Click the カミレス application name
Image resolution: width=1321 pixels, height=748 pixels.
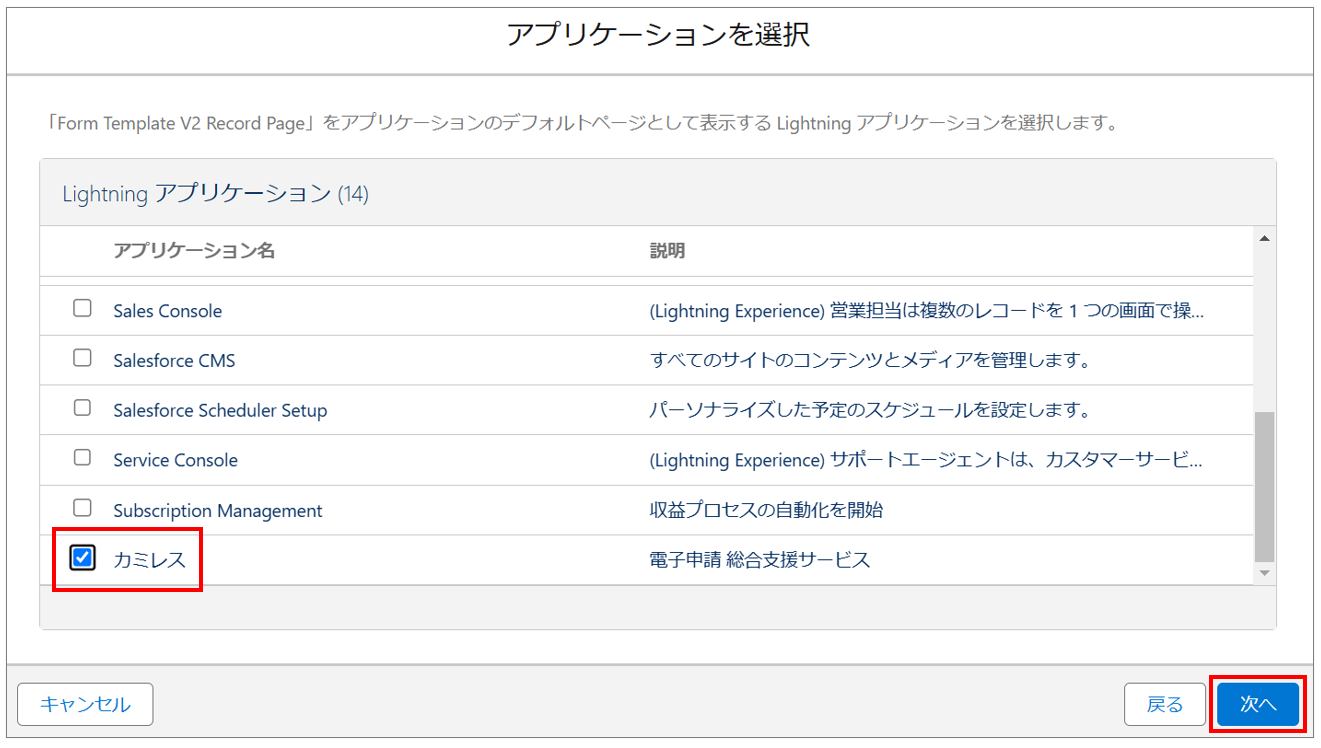(x=150, y=560)
